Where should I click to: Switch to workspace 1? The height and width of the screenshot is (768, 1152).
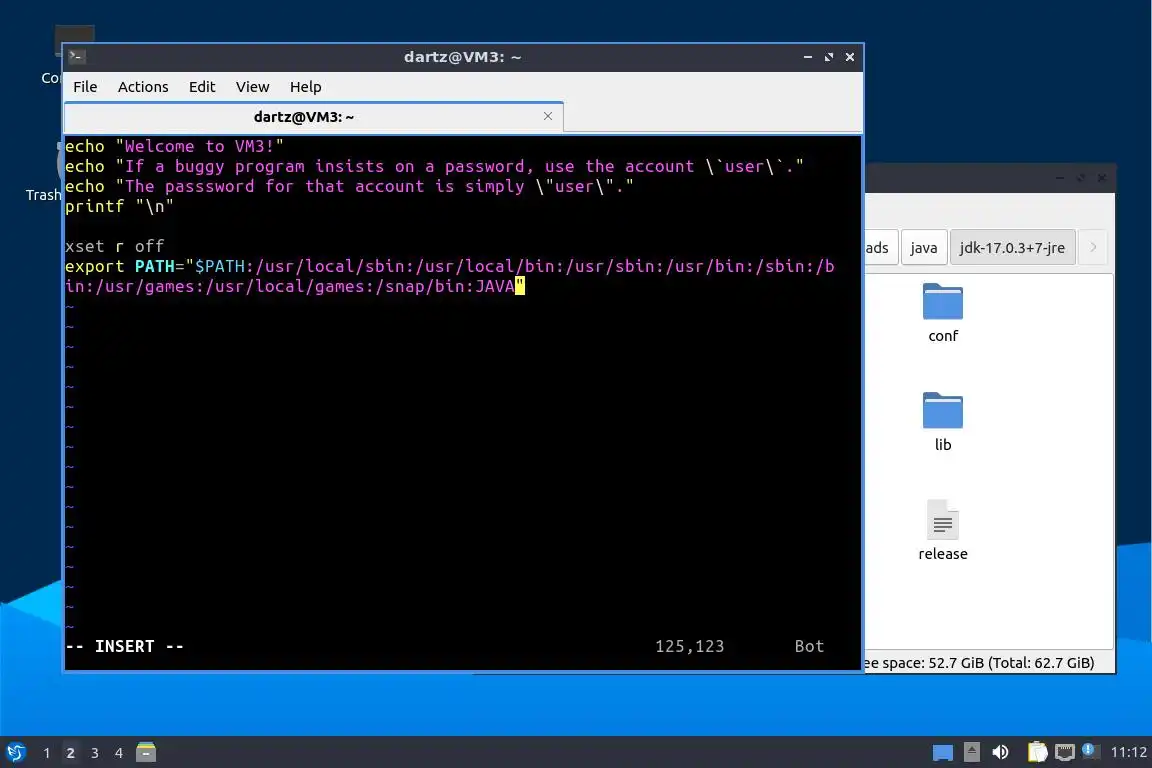[x=46, y=753]
